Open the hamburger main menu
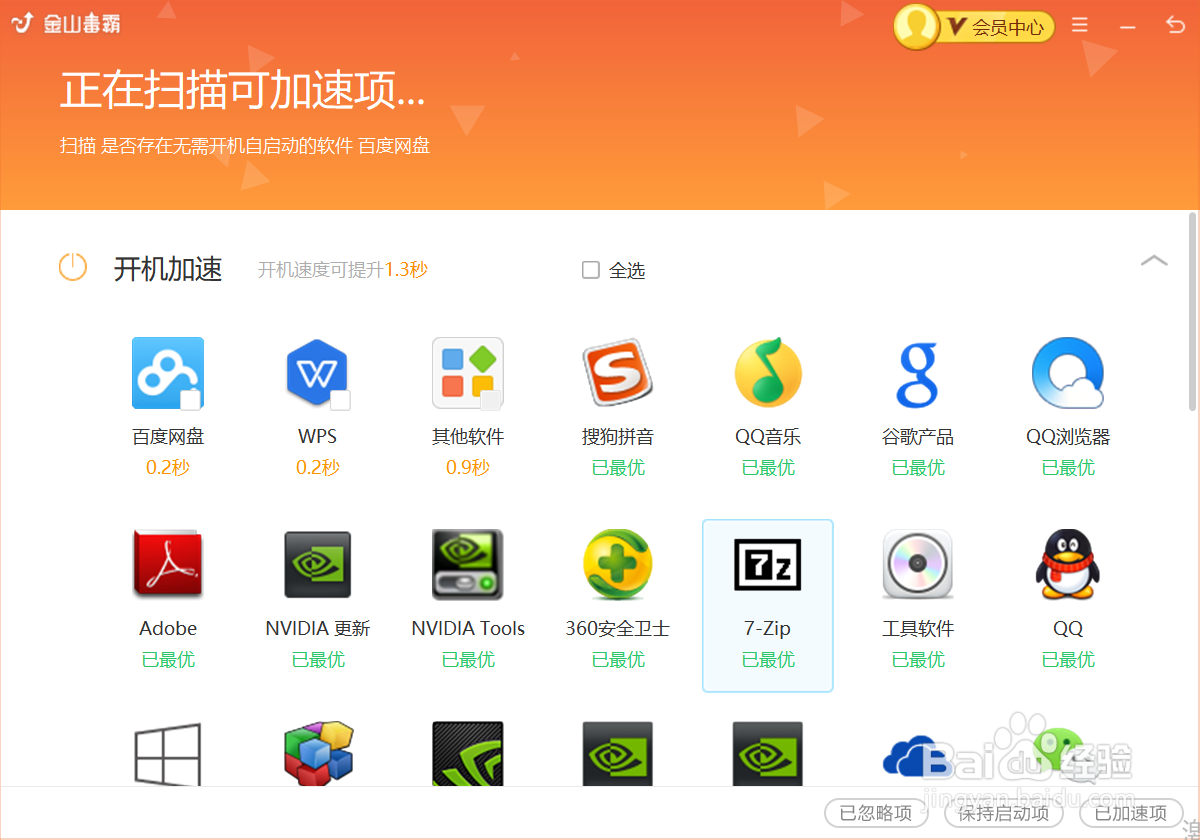Image resolution: width=1200 pixels, height=840 pixels. click(x=1080, y=25)
